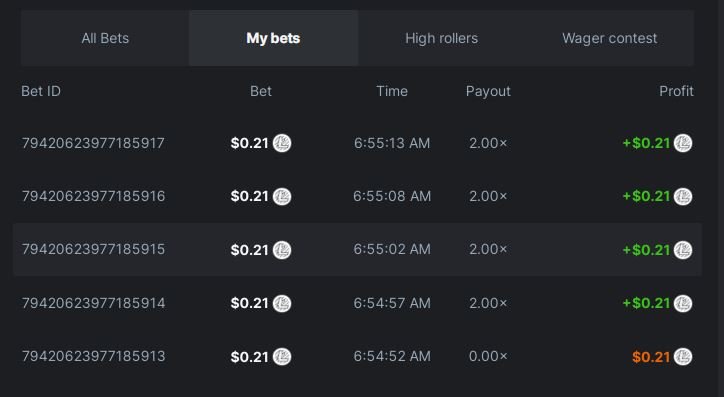Open bet ID 7942062397185914
Image resolution: width=724 pixels, height=397 pixels.
(x=93, y=303)
